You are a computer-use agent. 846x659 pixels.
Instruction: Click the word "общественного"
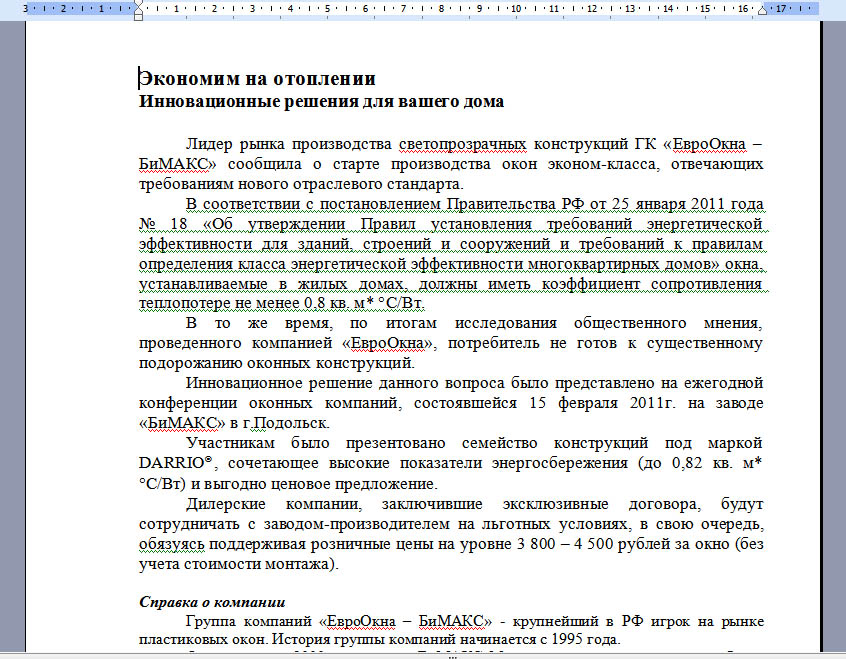pos(630,323)
